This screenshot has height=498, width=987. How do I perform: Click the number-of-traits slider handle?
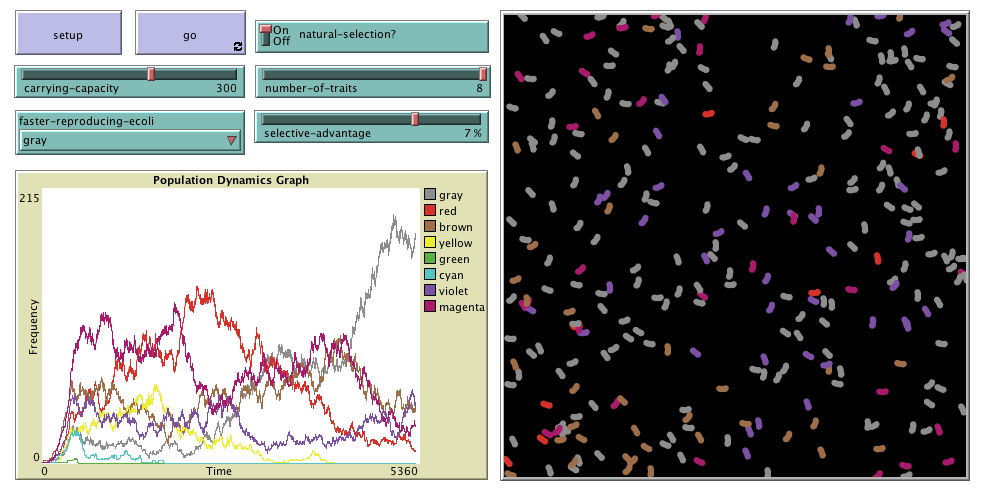483,74
